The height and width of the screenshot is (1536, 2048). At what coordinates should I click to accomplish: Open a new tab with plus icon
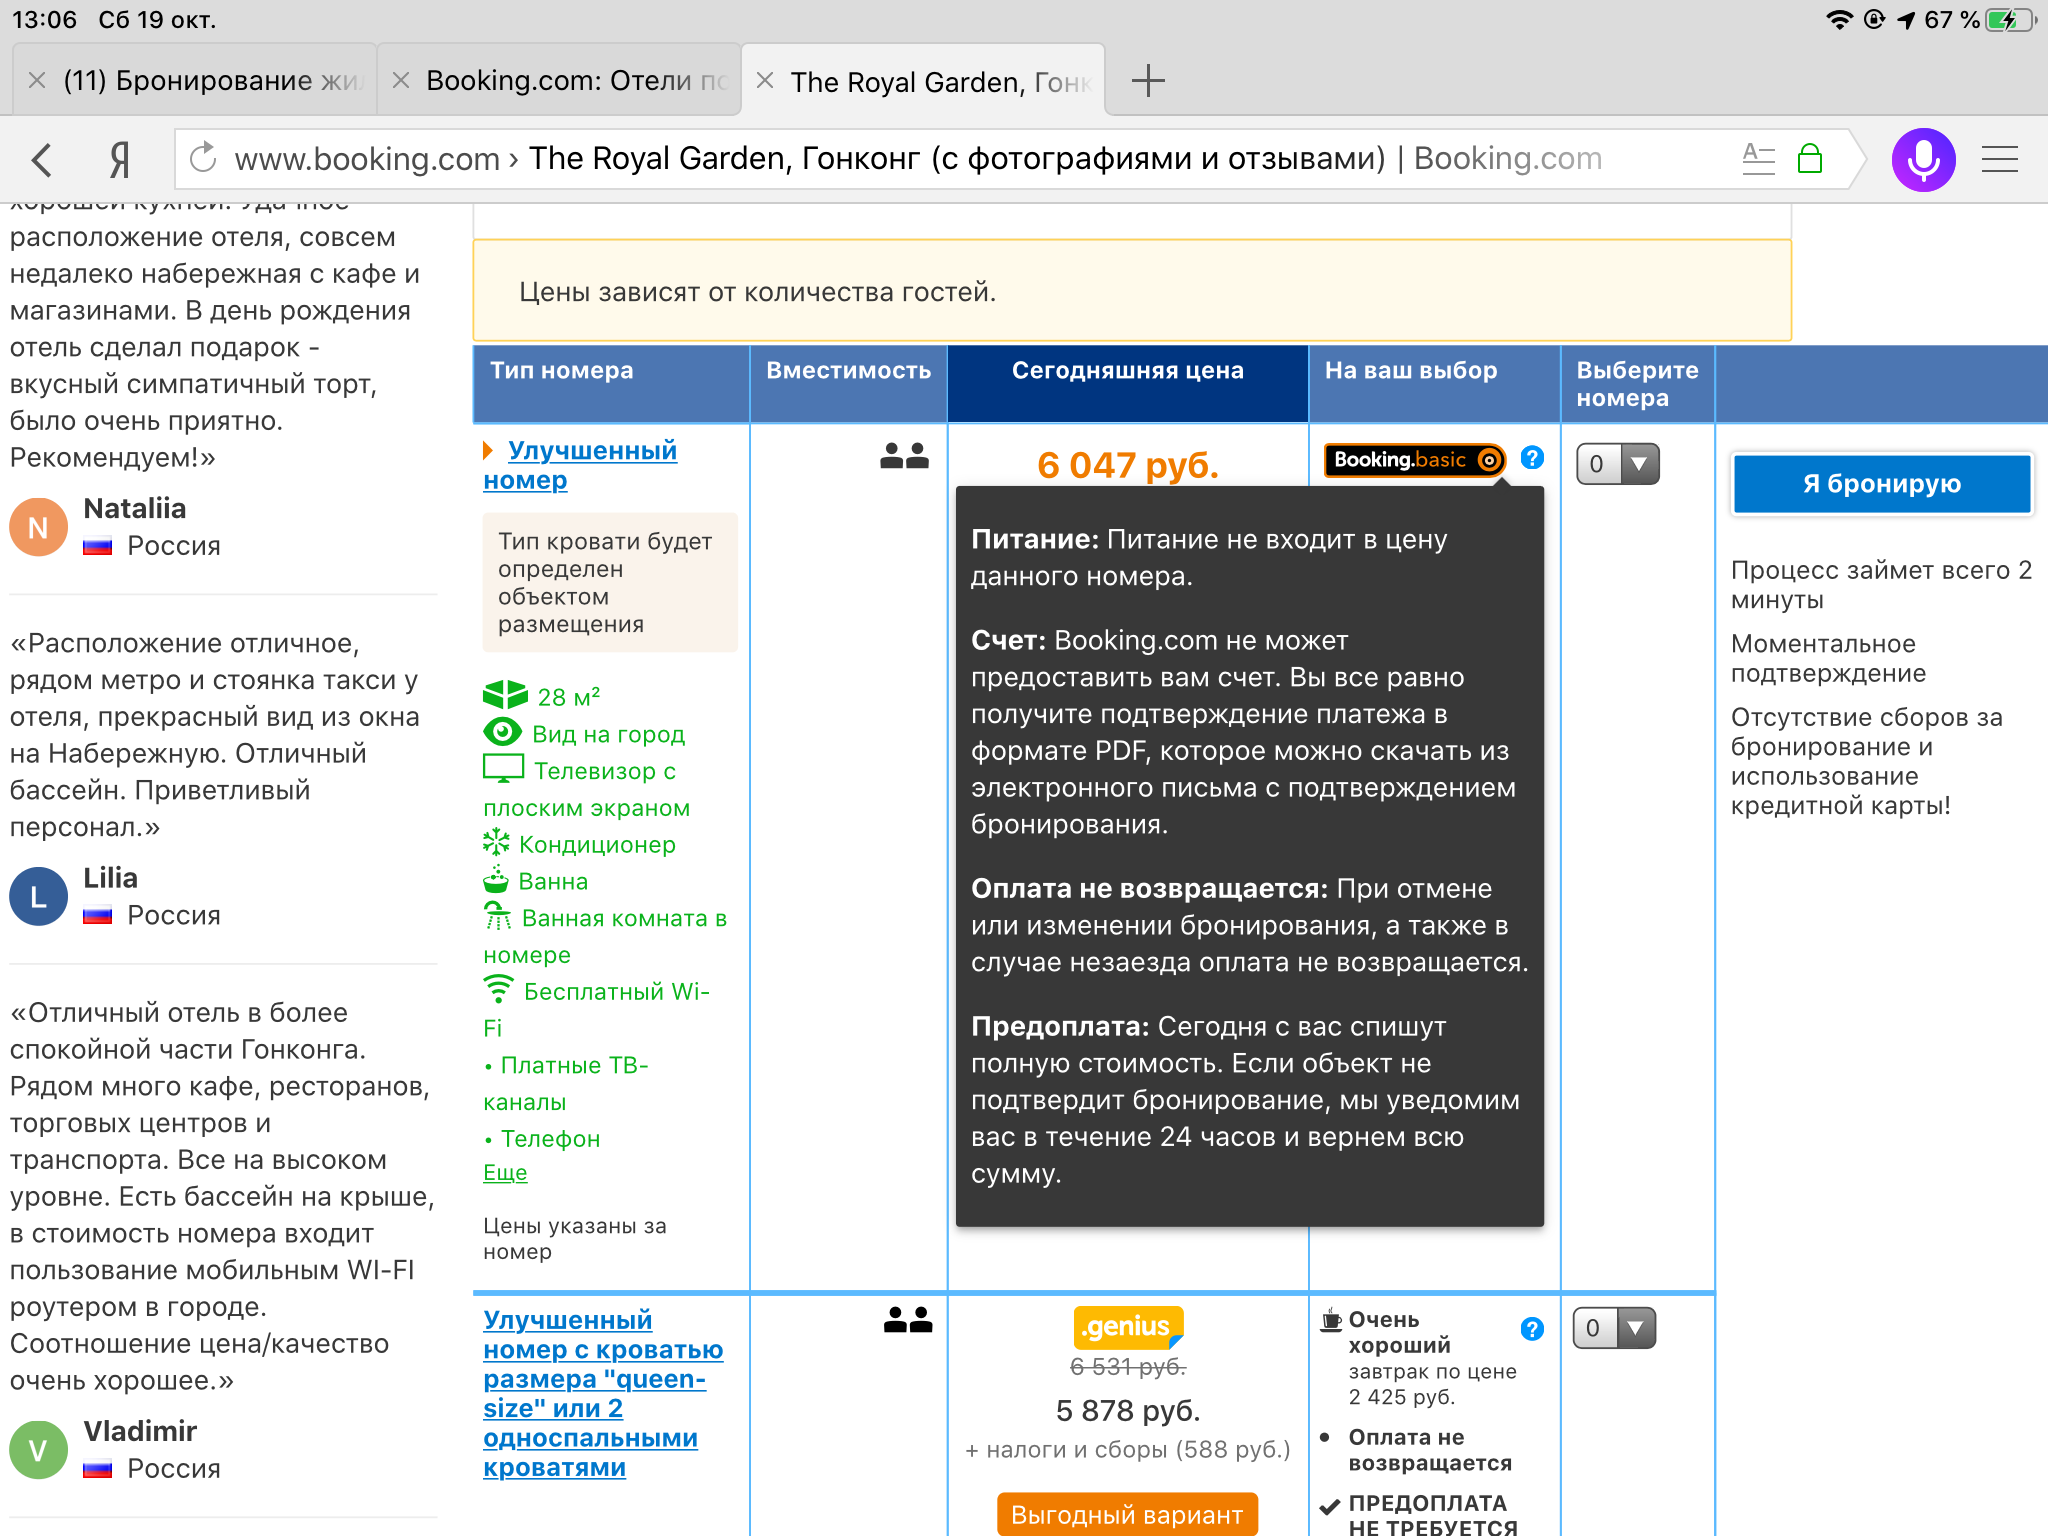(x=1148, y=80)
